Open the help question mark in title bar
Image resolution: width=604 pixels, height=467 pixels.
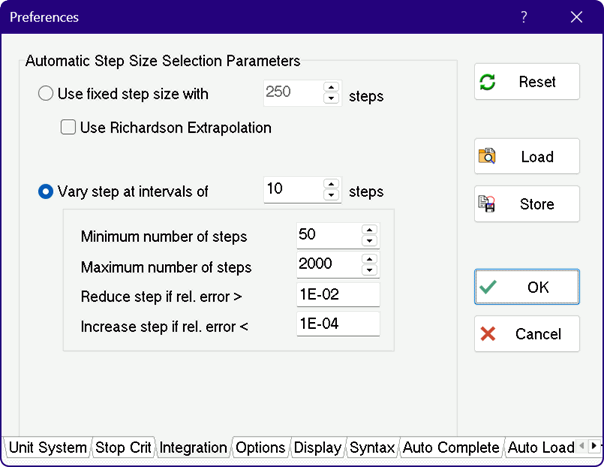point(524,17)
